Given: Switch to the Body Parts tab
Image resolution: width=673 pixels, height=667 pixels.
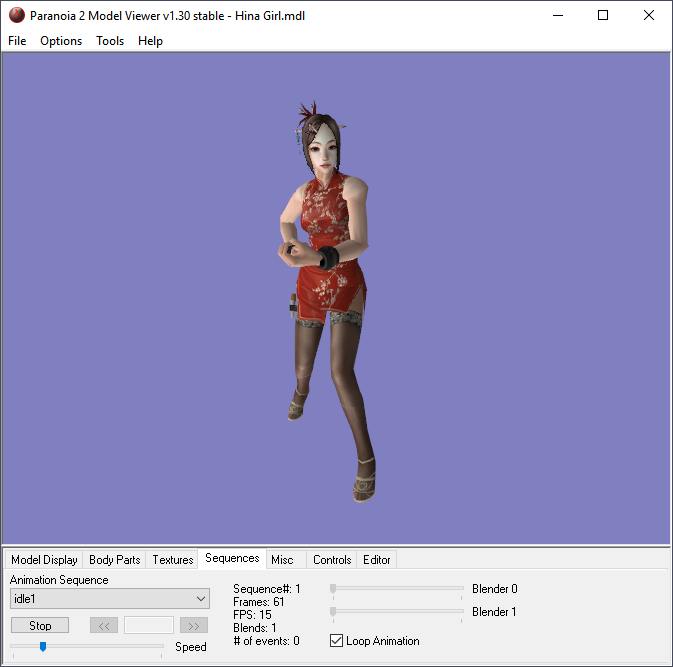Looking at the screenshot, I should 115,560.
